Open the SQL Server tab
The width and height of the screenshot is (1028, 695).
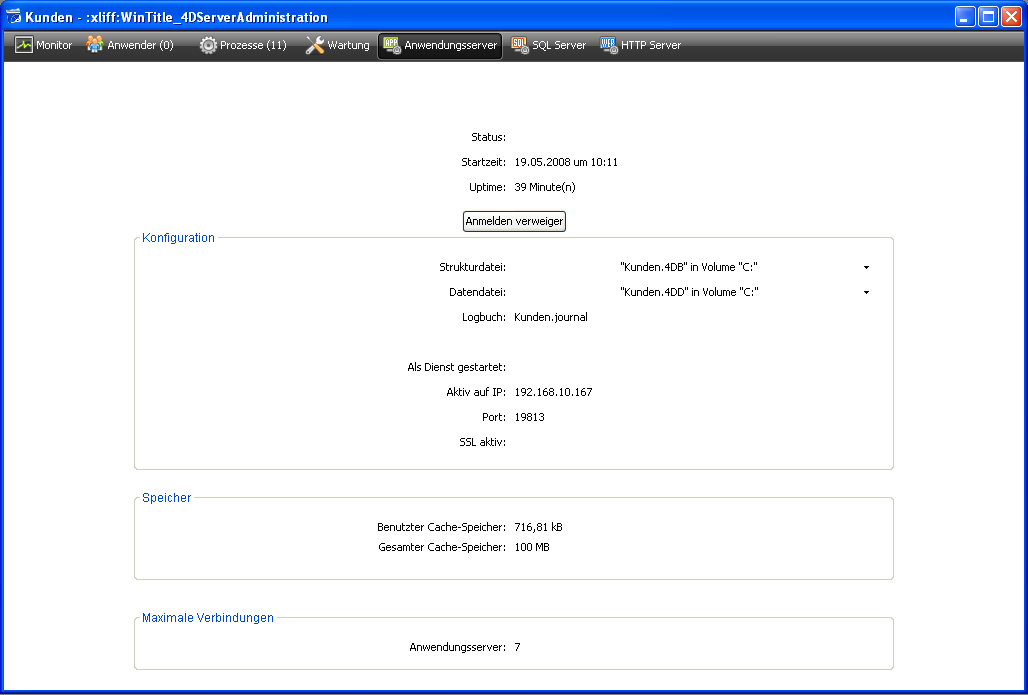(x=549, y=45)
